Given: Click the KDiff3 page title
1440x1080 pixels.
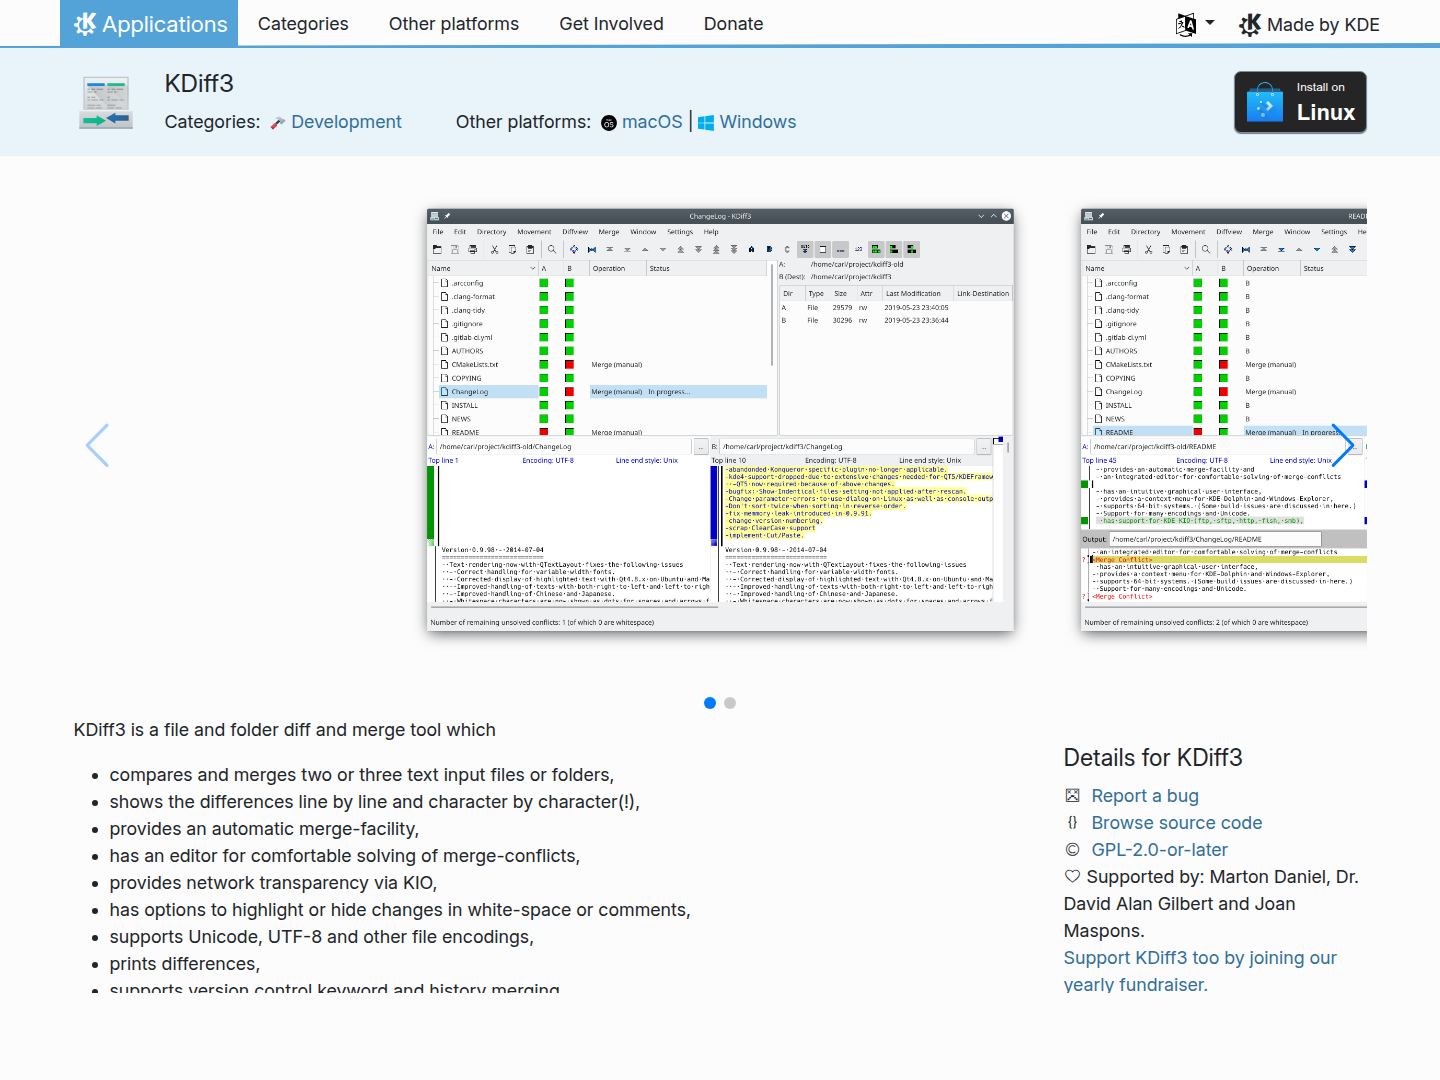Looking at the screenshot, I should click(x=199, y=83).
